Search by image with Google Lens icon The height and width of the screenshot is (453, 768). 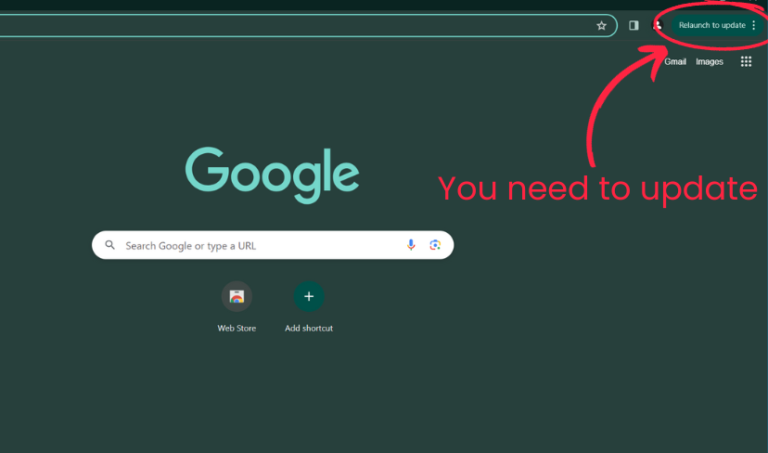tap(435, 245)
